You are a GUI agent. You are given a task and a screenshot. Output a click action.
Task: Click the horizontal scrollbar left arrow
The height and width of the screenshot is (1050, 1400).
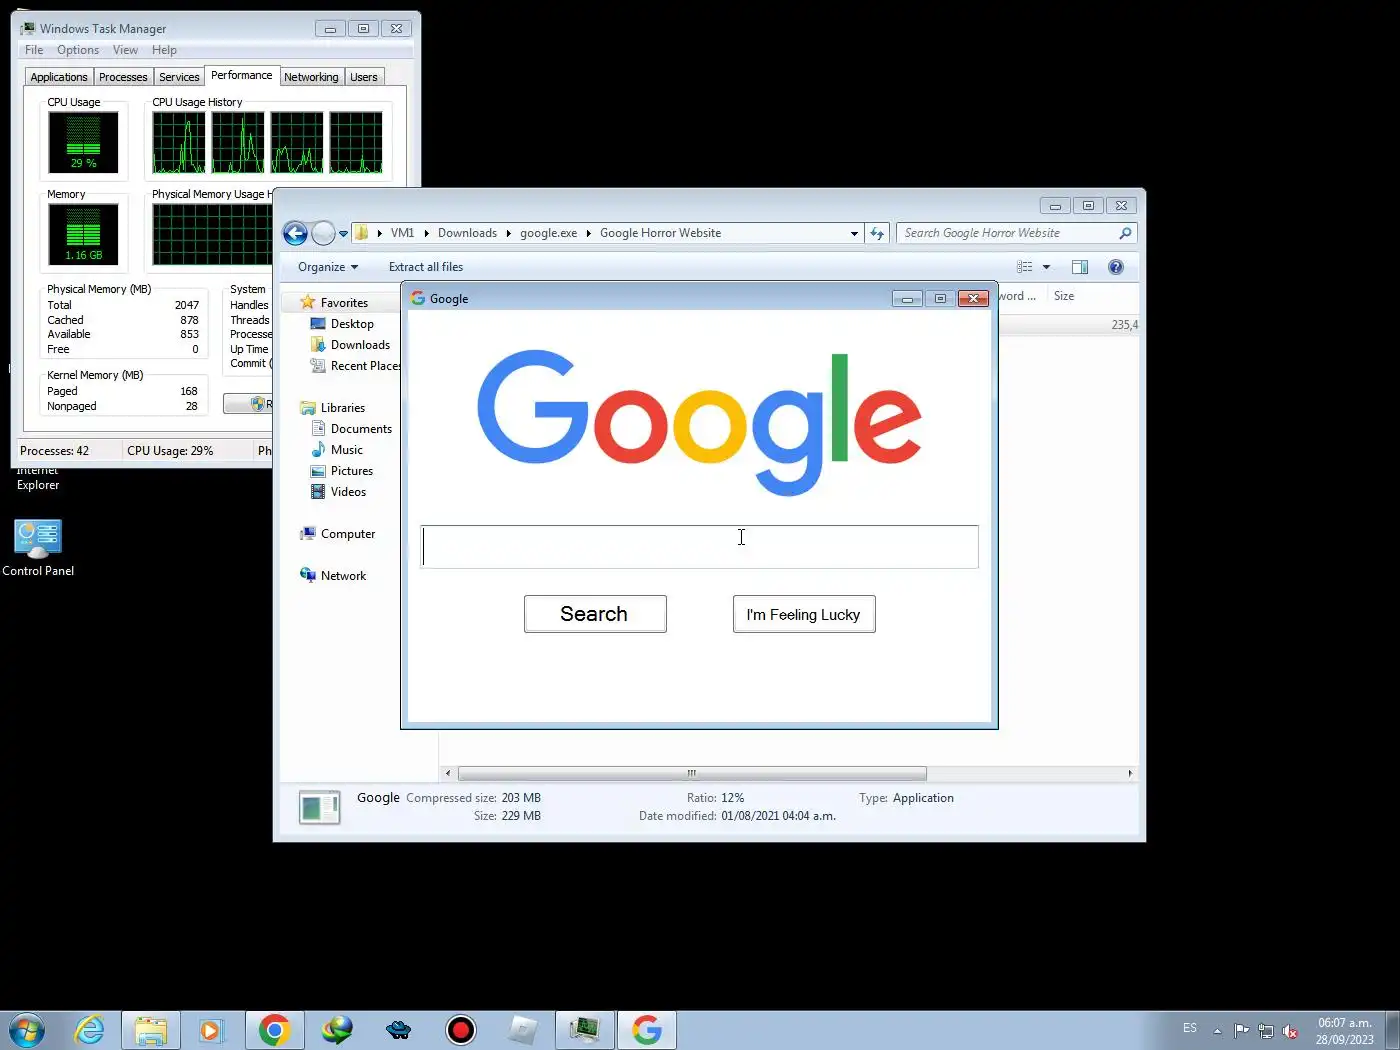tap(448, 773)
